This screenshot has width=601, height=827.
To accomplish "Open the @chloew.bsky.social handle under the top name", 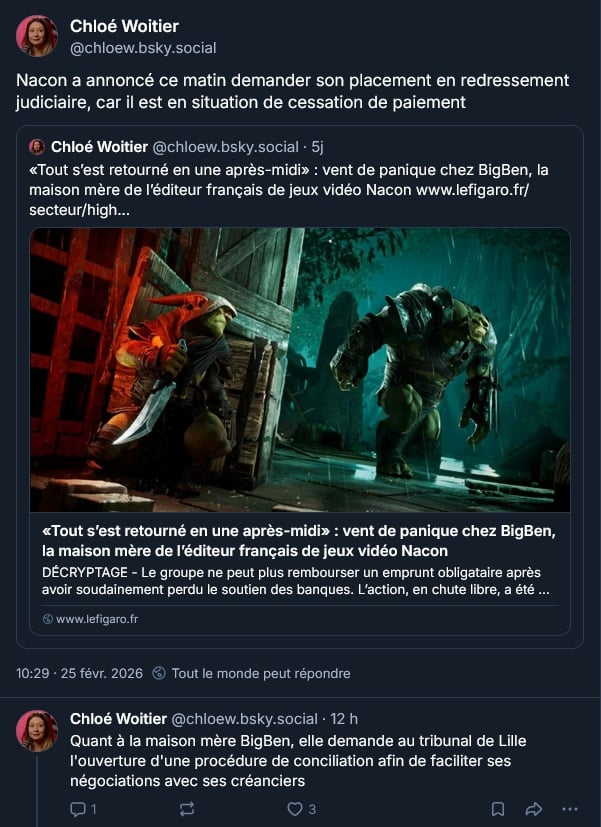I will point(143,48).
